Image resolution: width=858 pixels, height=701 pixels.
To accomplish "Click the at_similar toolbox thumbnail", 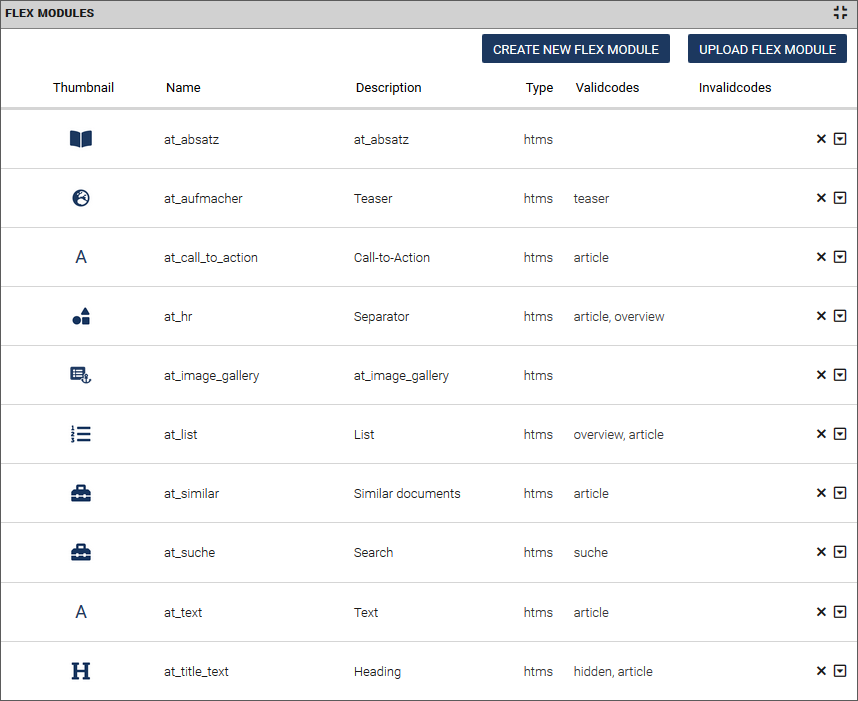I will (x=81, y=494).
